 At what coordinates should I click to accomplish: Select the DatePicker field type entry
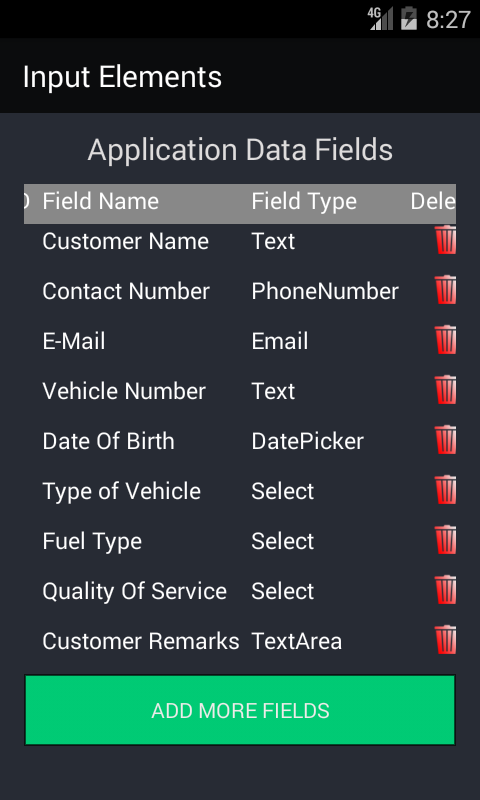coord(308,441)
